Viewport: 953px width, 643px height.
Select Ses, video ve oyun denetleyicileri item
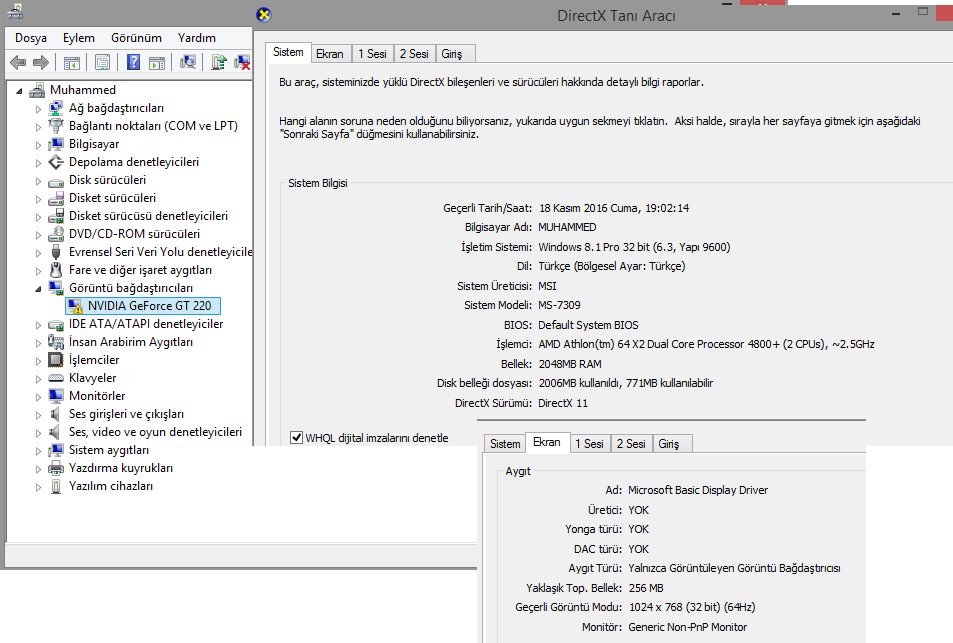pyautogui.click(x=156, y=432)
